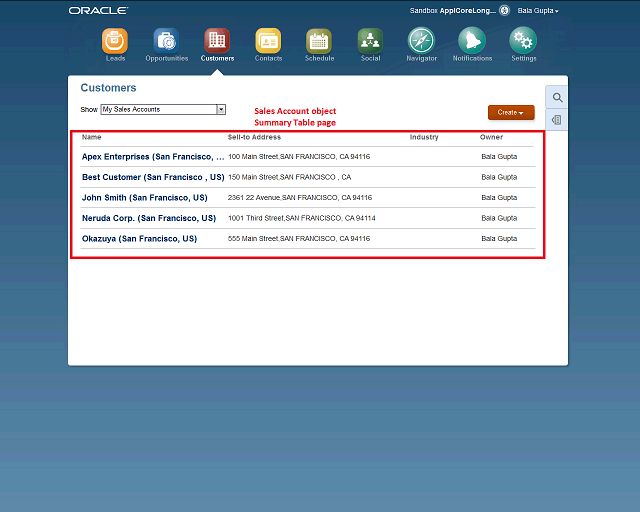Click owner Bala Gupta in Okazuya row
Screen dimensions: 640x512
point(499,238)
